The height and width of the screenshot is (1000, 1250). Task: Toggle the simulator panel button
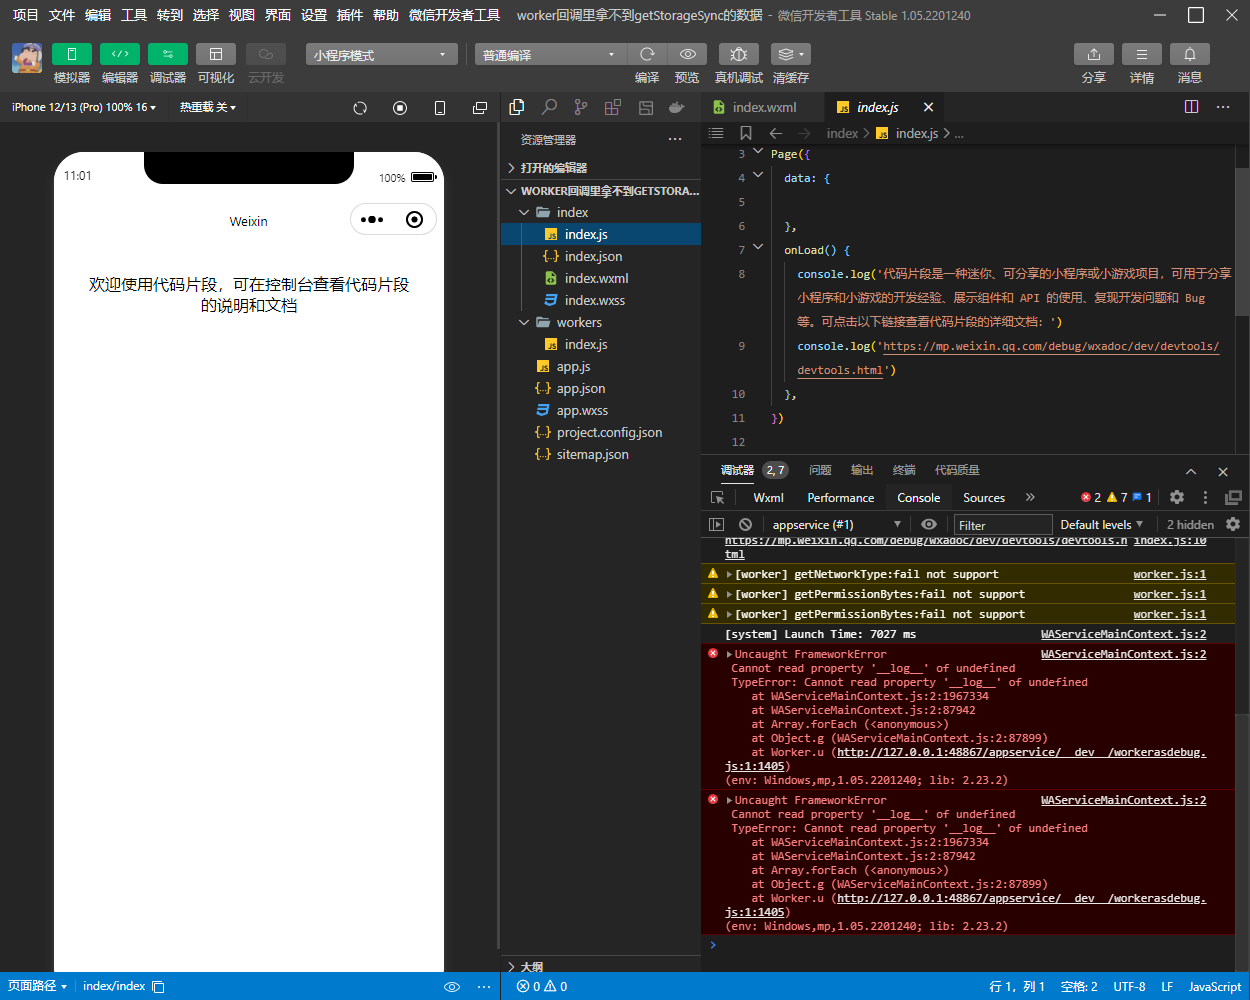[x=72, y=54]
